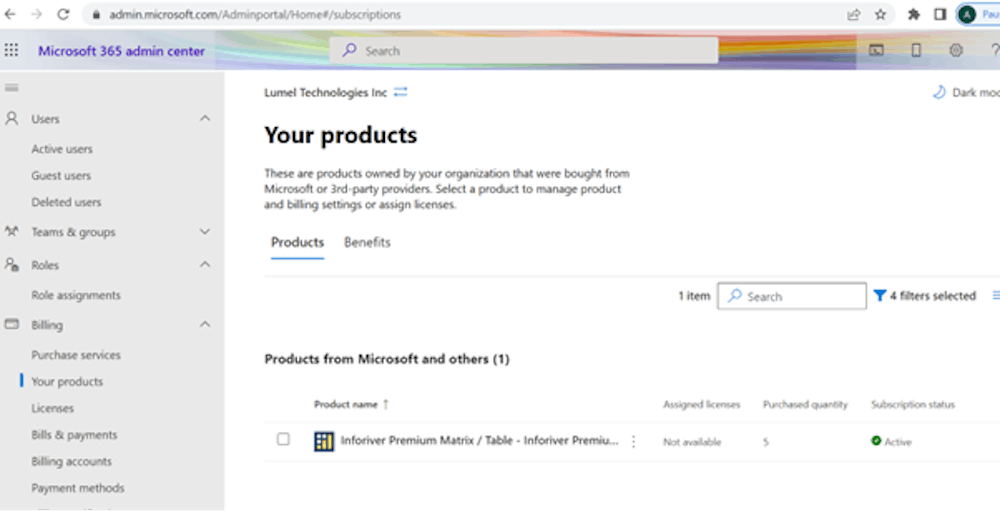Screen dimensions: 1000x512
Task: Switch to the Products tab
Action: click(x=297, y=242)
